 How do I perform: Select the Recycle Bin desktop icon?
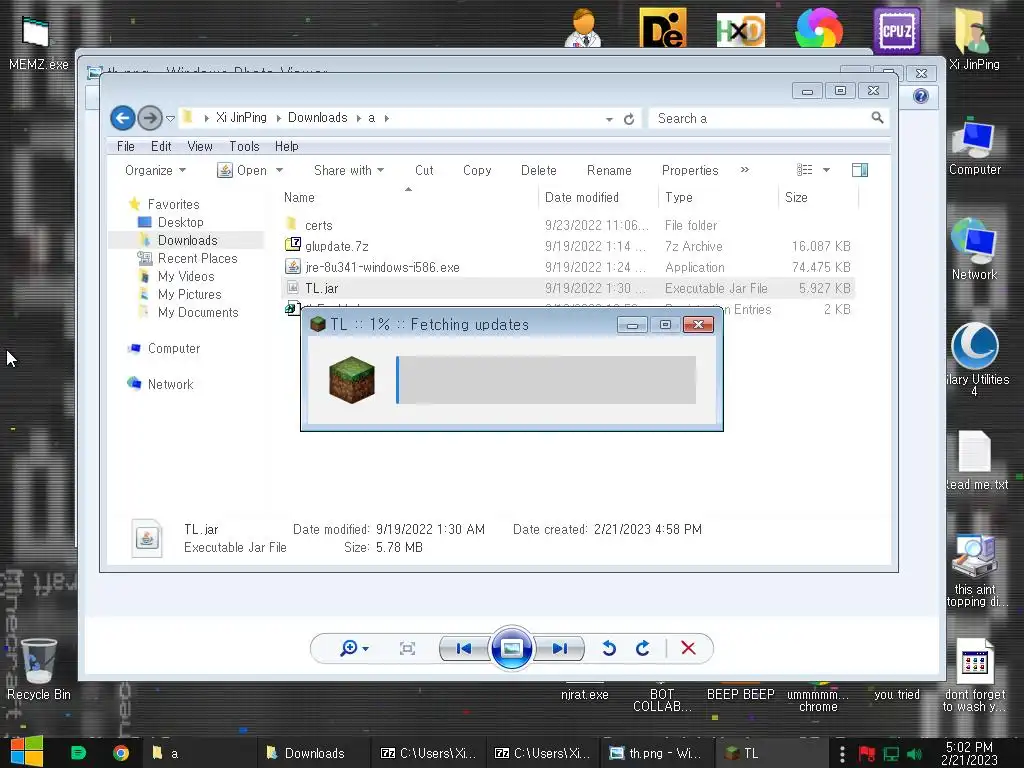[39, 668]
